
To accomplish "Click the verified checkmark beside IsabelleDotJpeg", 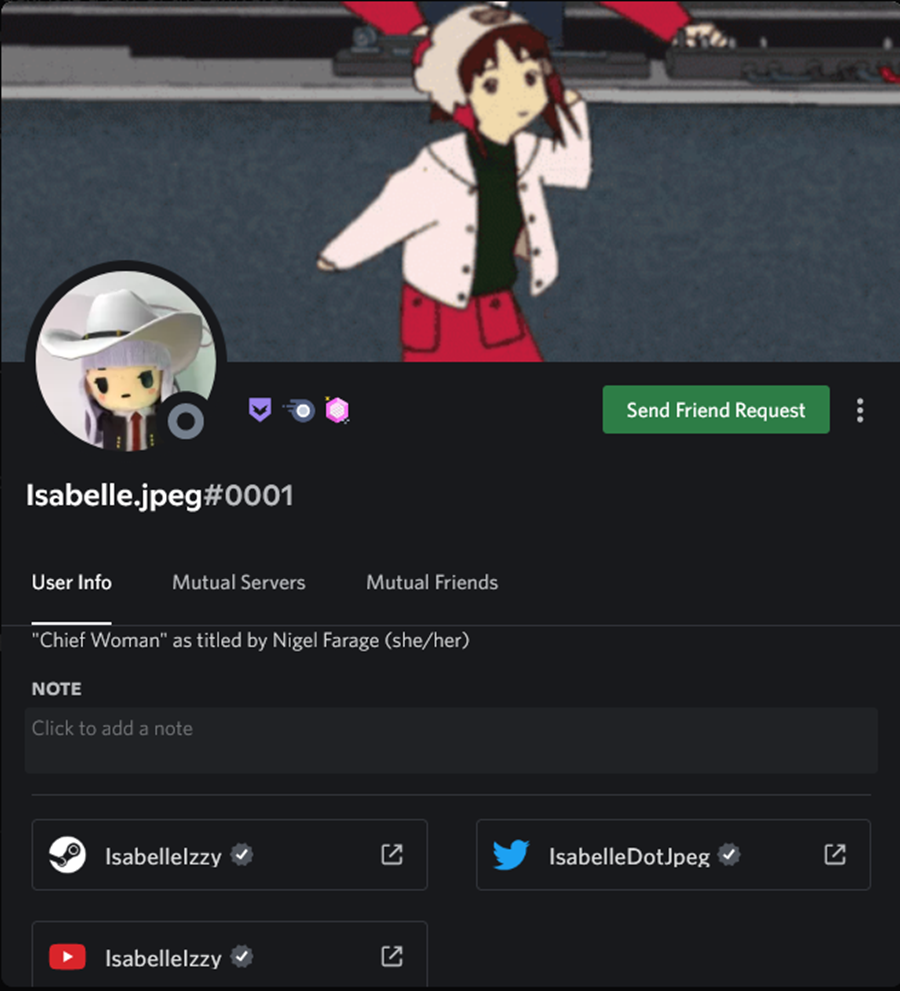I will pyautogui.click(x=729, y=854).
